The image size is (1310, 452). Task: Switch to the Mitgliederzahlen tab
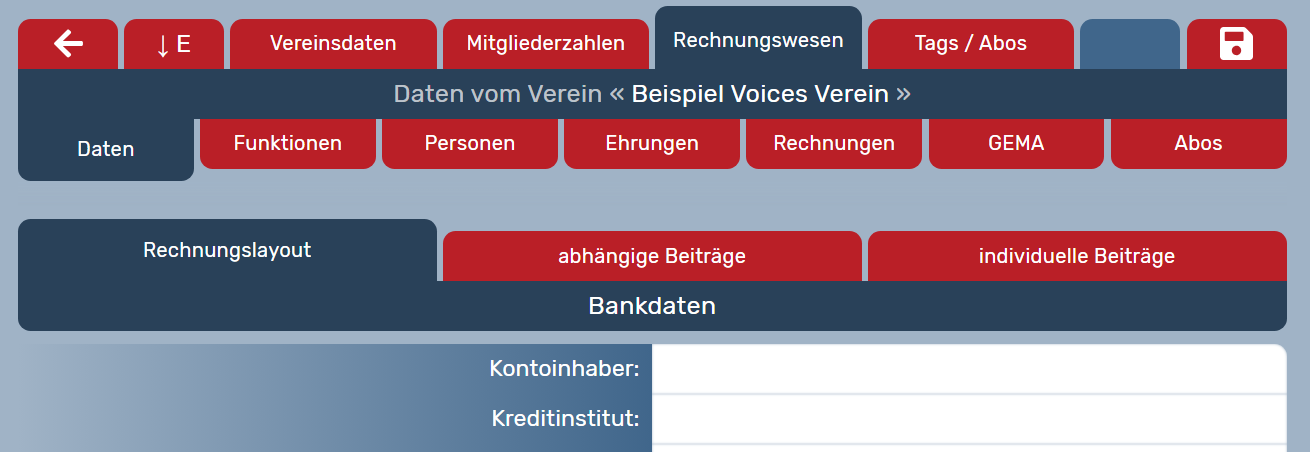pyautogui.click(x=546, y=44)
